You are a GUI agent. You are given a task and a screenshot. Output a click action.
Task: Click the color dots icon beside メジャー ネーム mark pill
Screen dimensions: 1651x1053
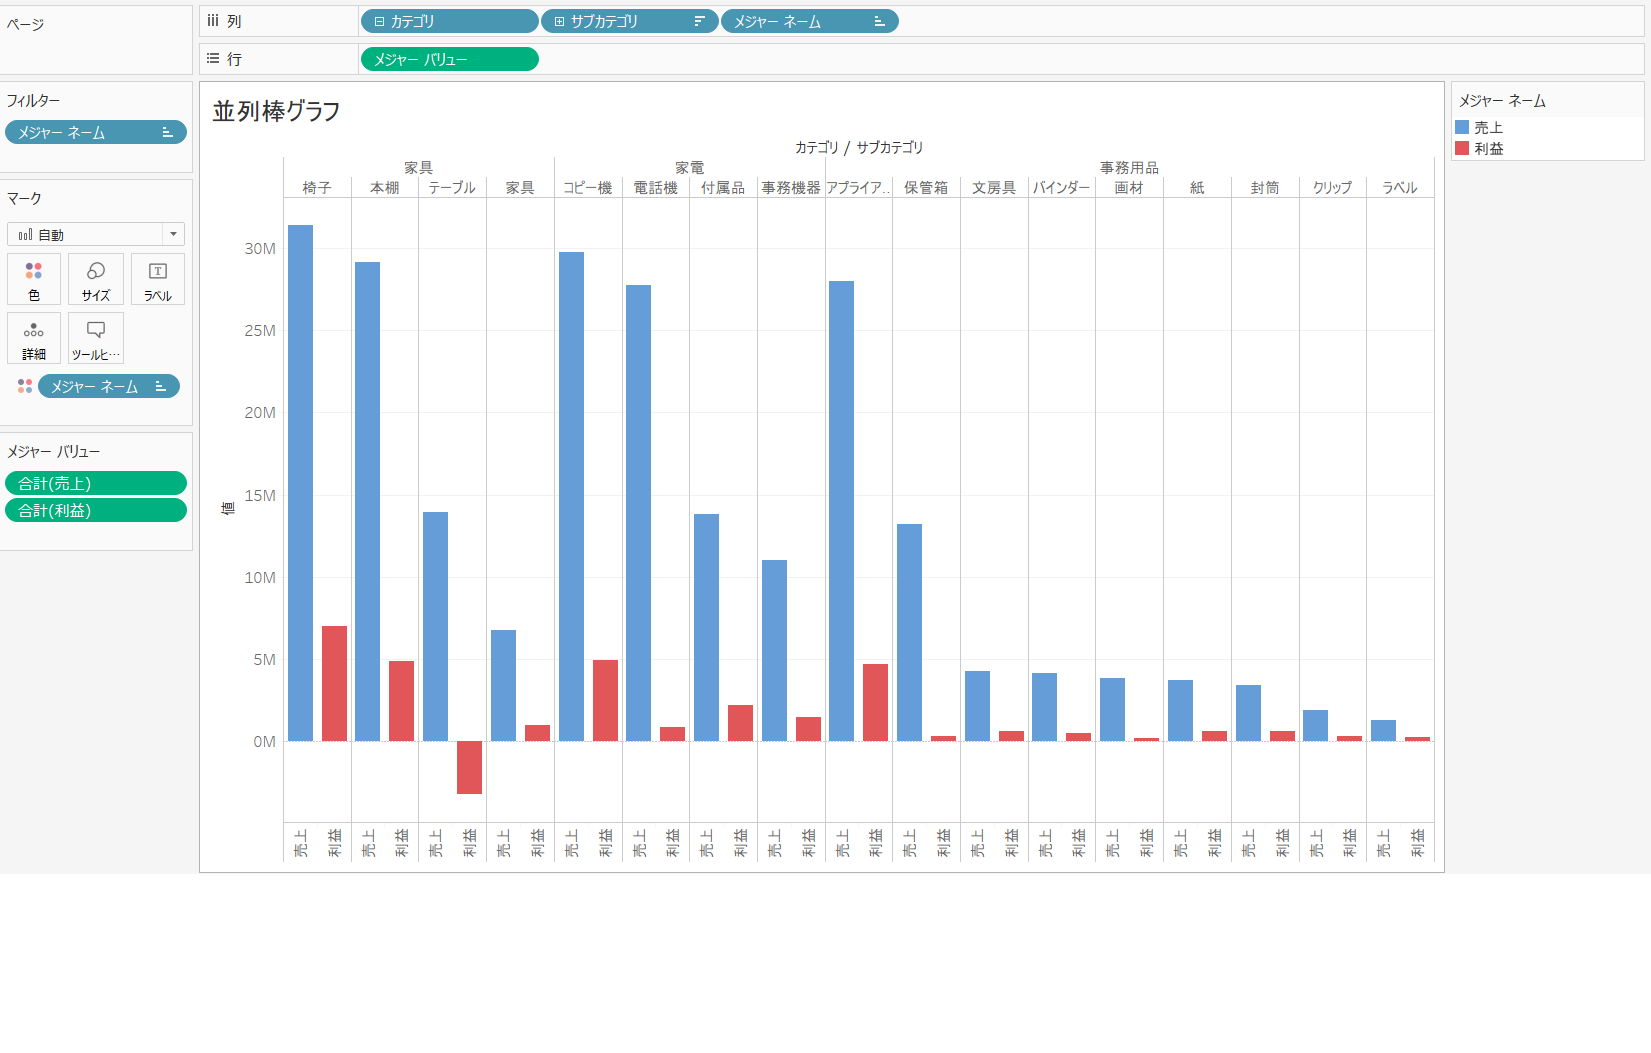point(25,386)
